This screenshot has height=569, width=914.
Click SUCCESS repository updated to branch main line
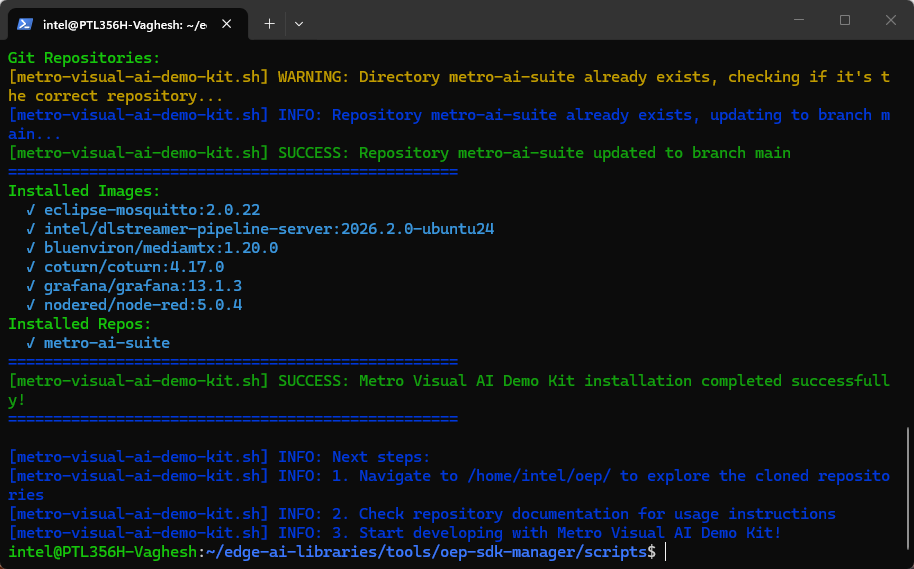tap(400, 153)
